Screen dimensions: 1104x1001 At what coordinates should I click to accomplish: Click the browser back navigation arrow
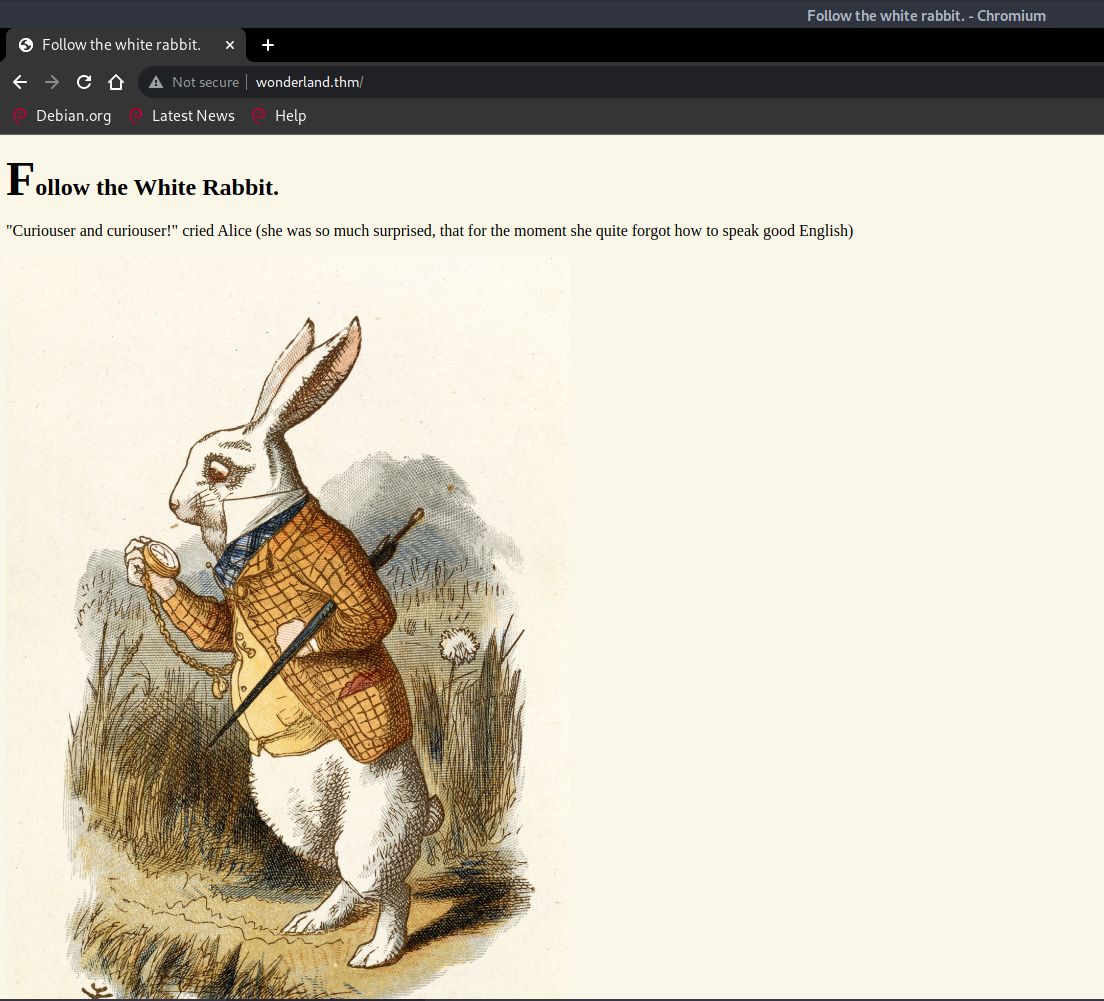(20, 82)
